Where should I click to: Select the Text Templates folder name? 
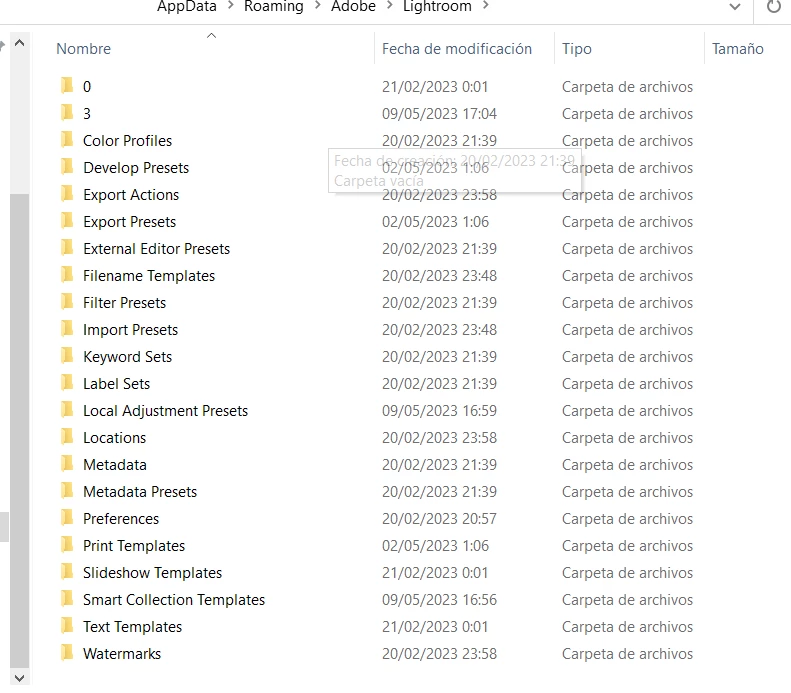click(132, 626)
